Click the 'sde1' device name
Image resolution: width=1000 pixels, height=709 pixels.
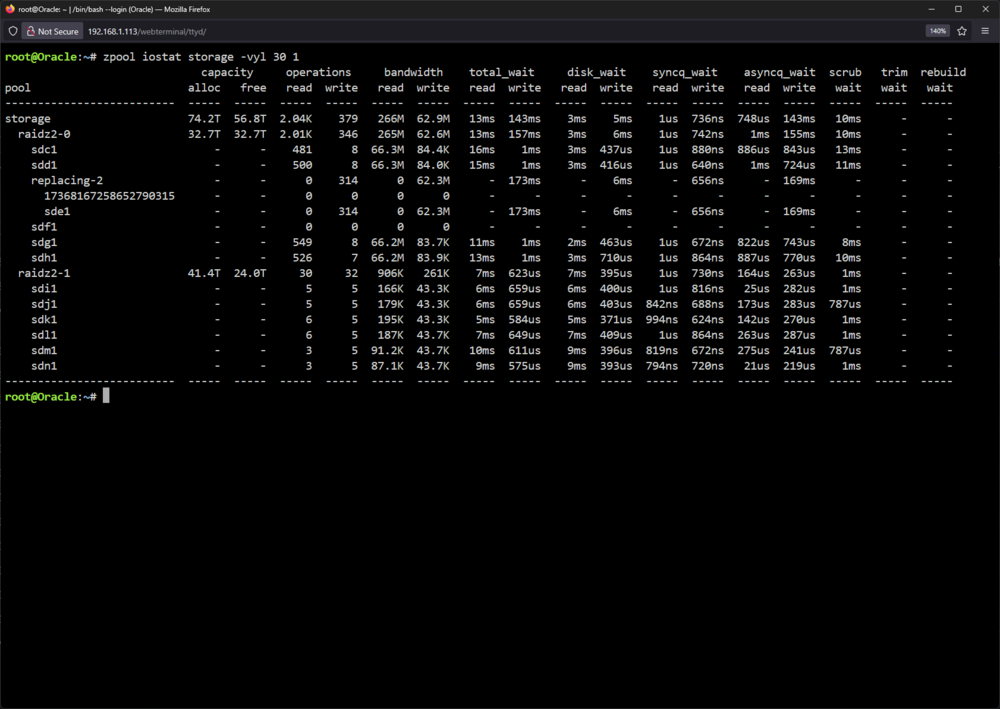[57, 211]
